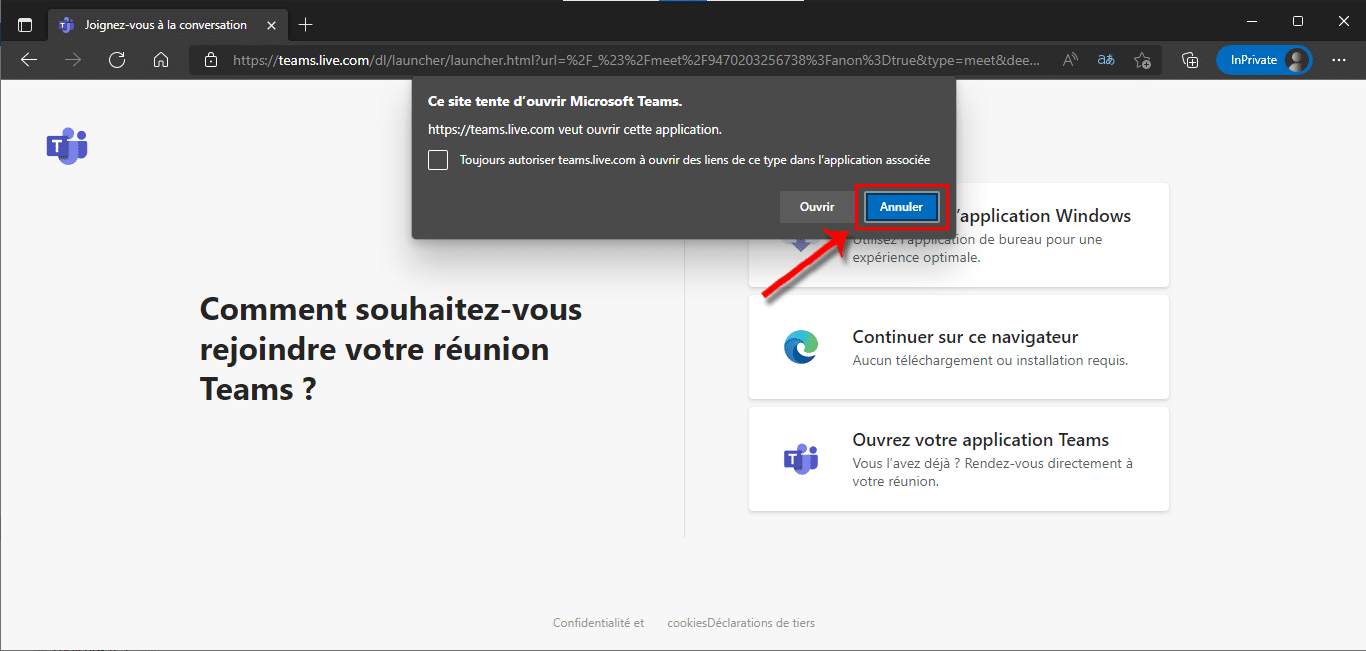Click the 'Comment souhaitez-vous rejoindre' heading
The image size is (1366, 651).
point(391,349)
